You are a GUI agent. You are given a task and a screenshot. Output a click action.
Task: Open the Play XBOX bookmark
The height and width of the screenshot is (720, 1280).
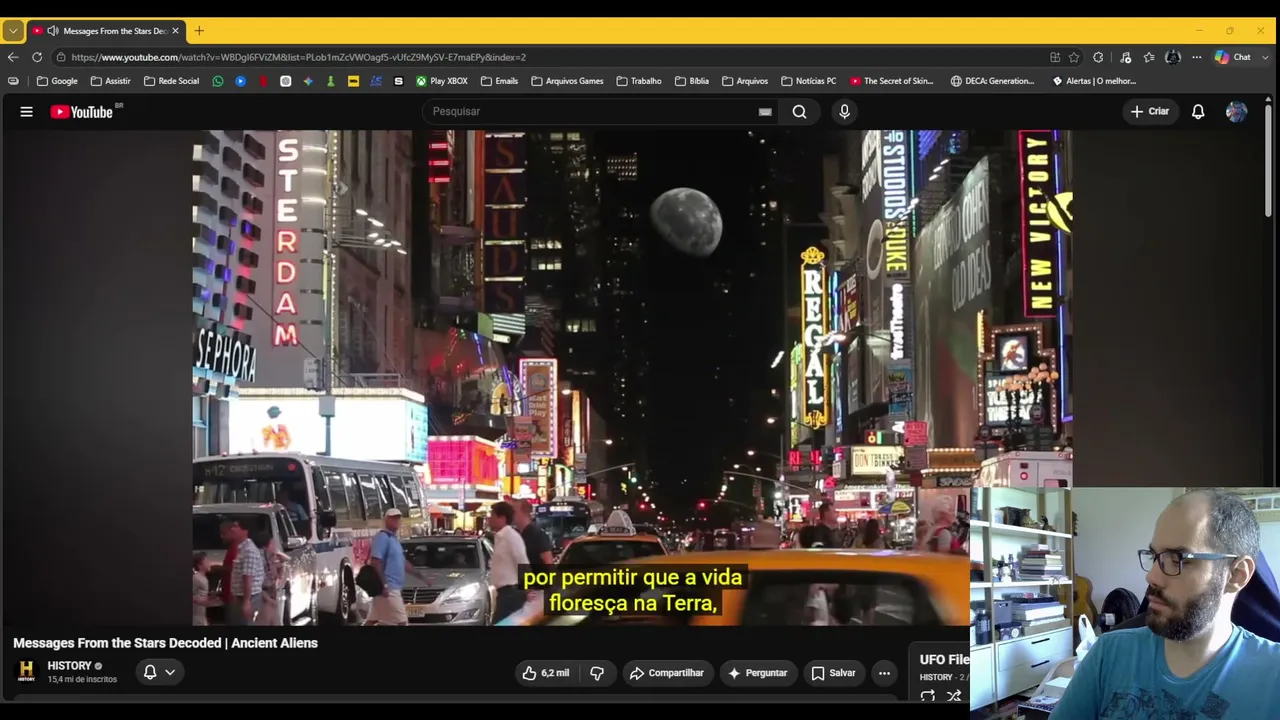point(442,81)
